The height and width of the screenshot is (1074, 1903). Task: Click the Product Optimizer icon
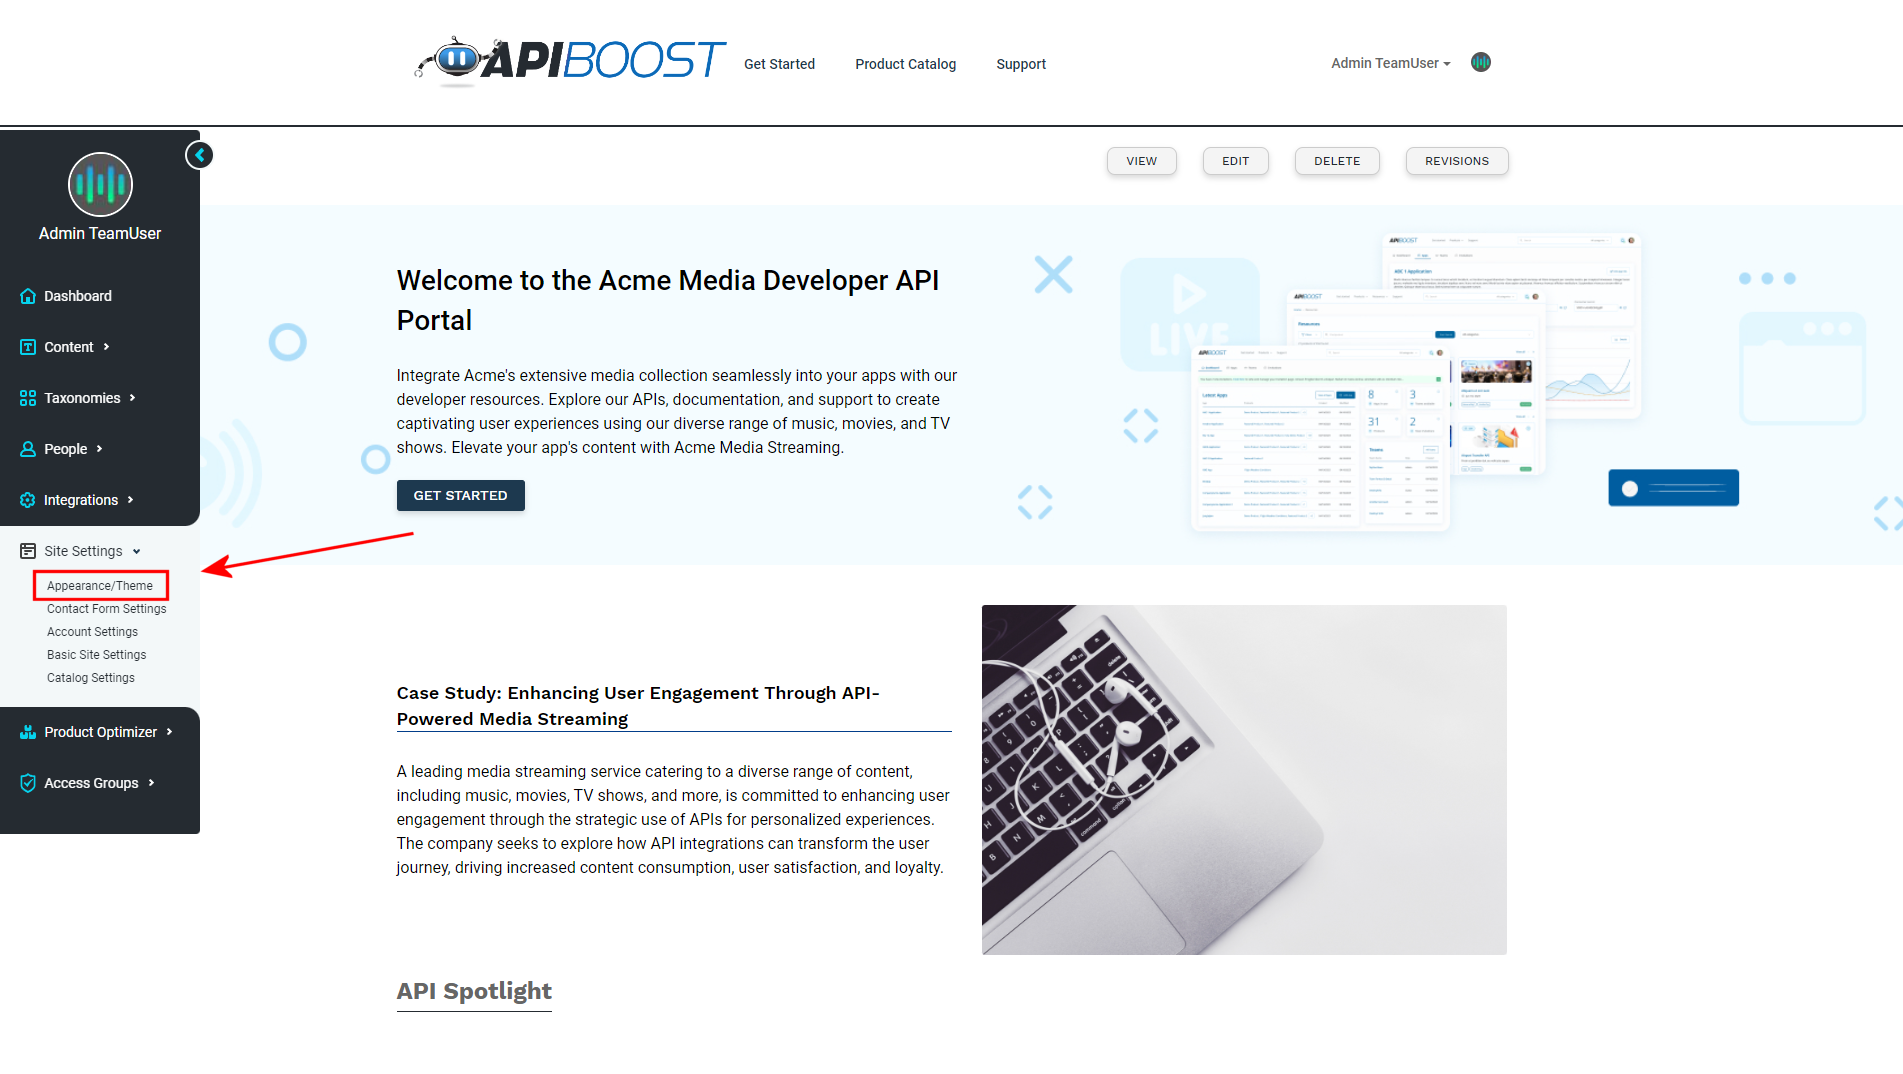[x=28, y=732]
